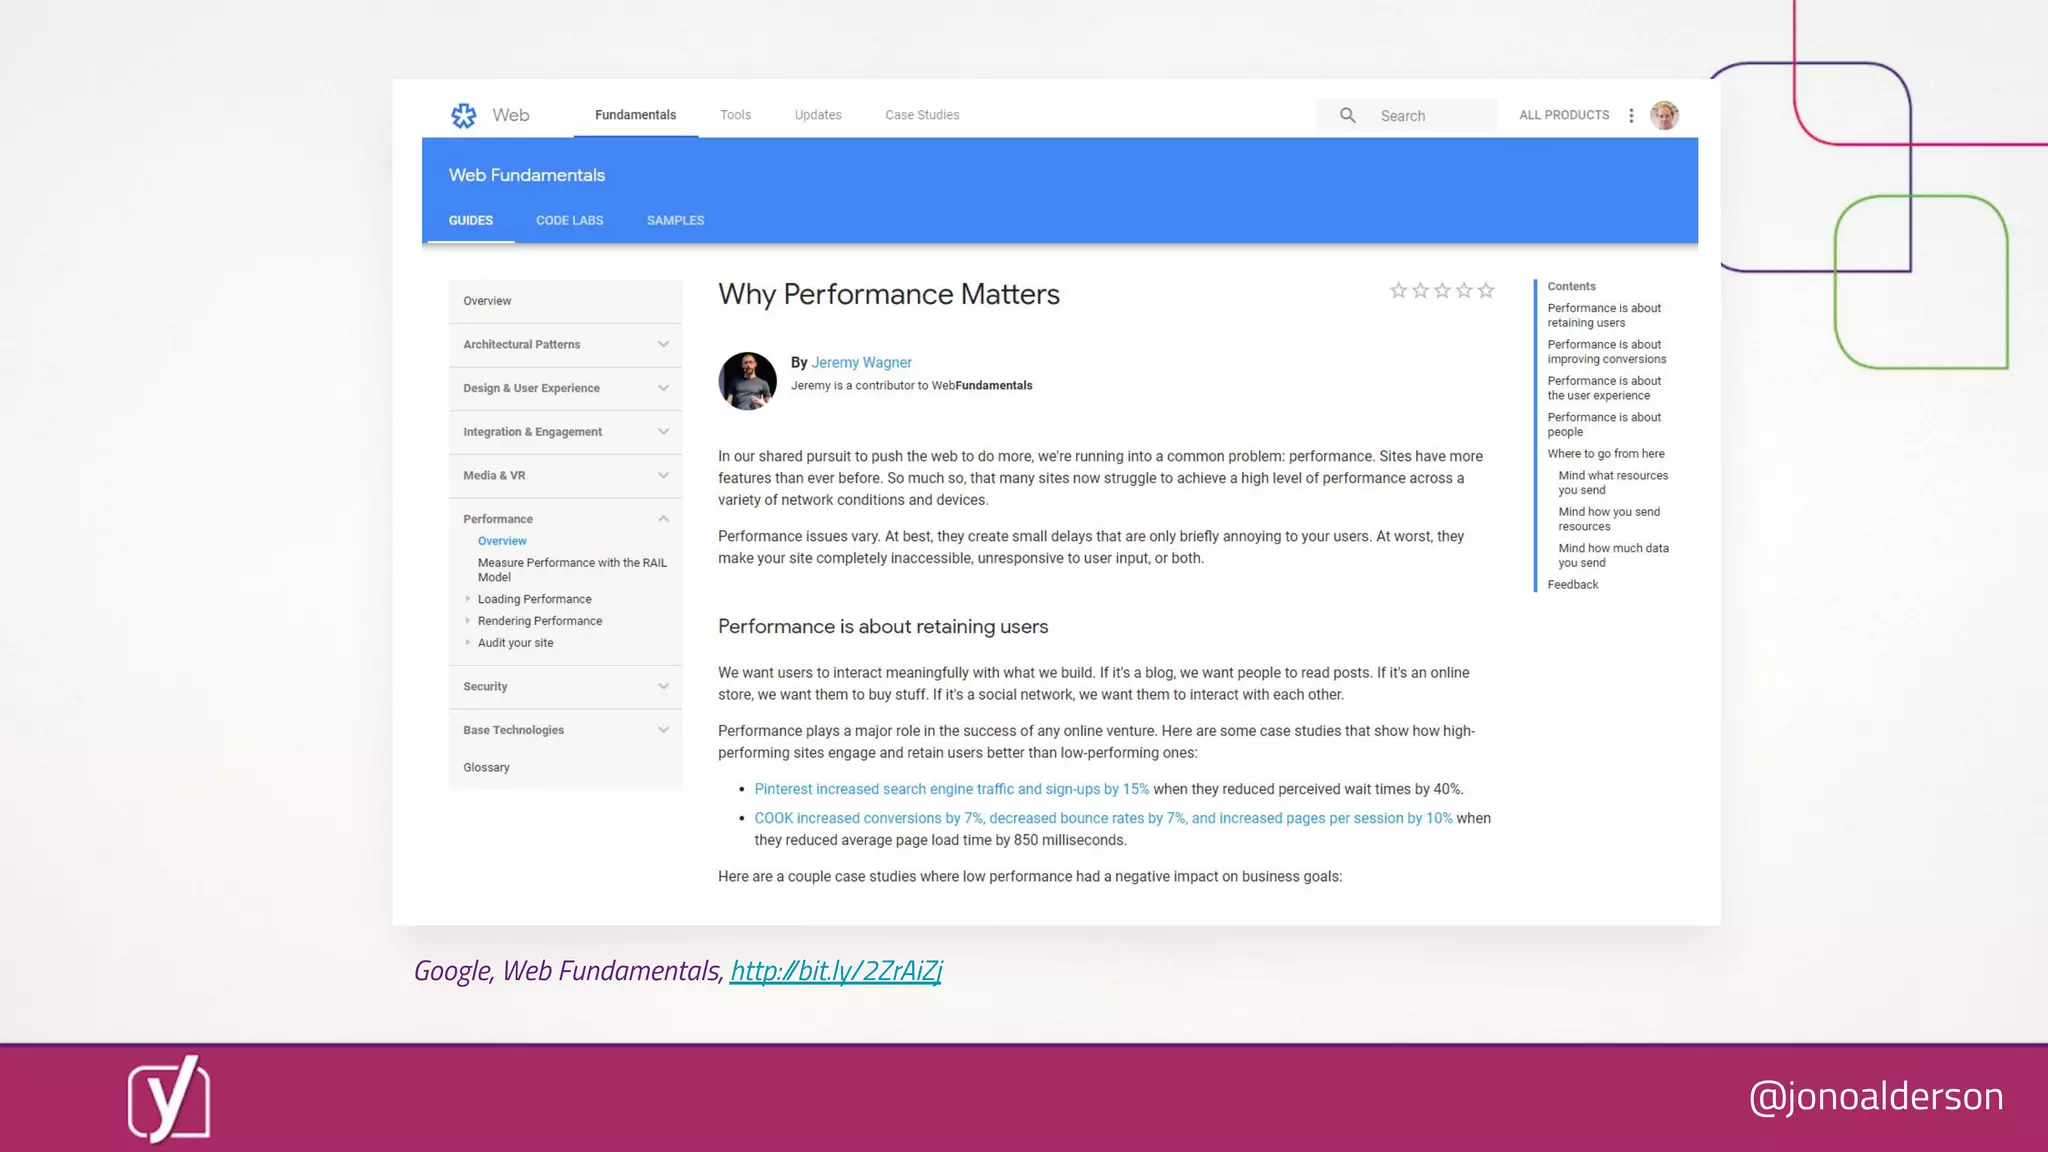Open the Case Studies top nav tab
The image size is (2048, 1152).
pos(922,115)
